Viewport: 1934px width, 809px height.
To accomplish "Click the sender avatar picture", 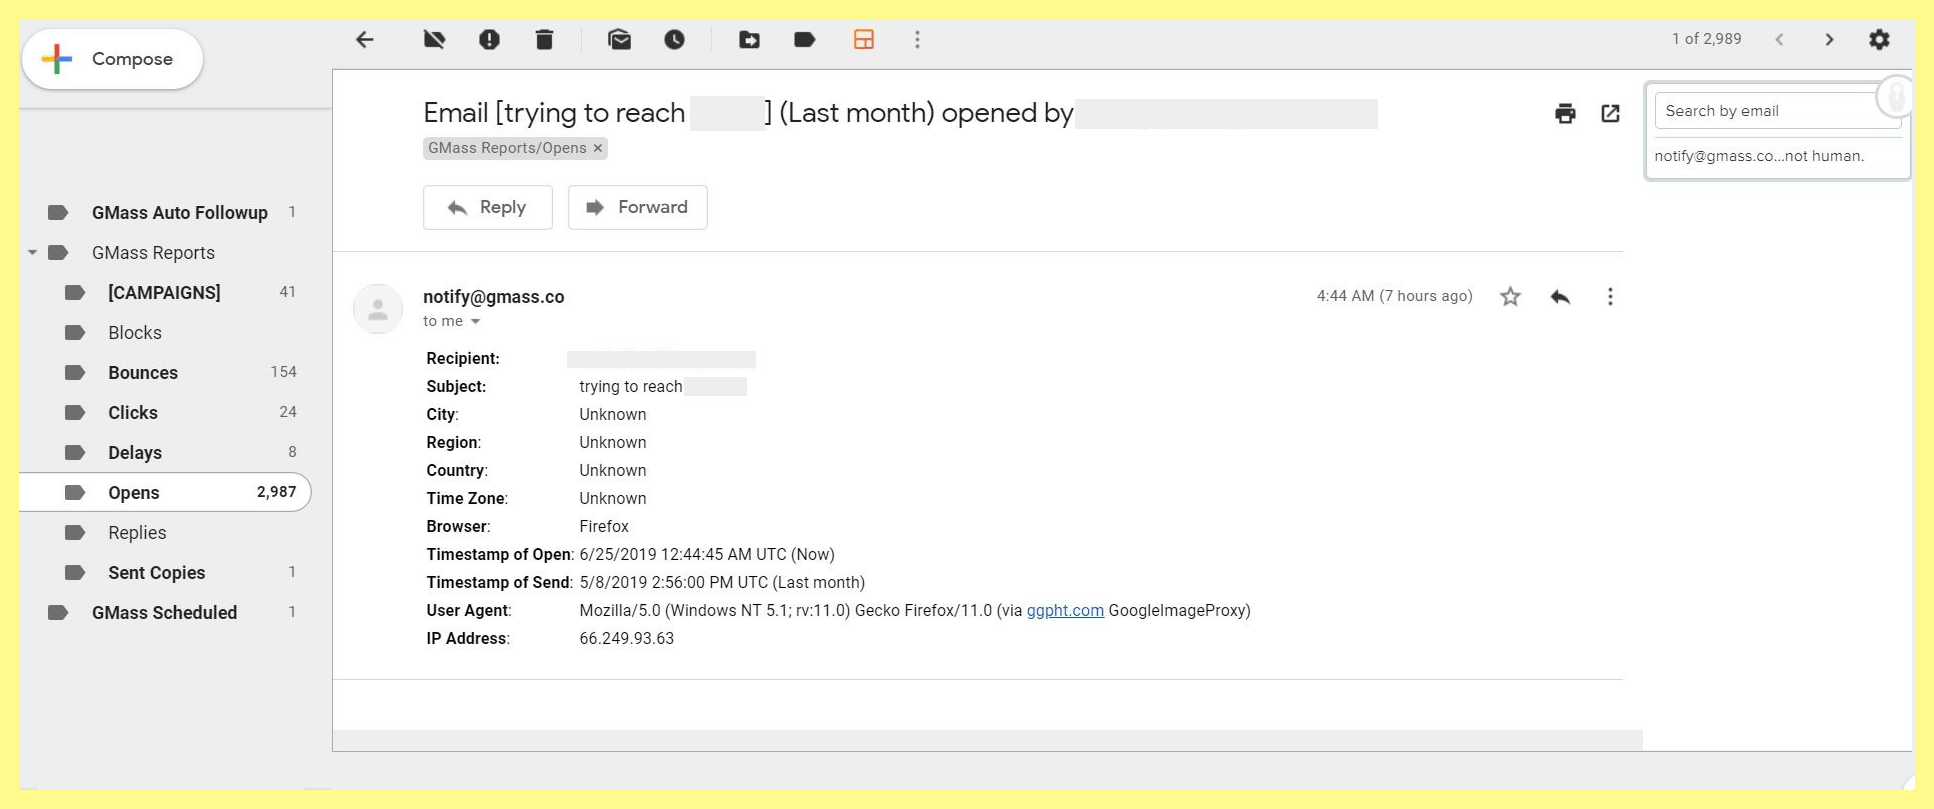I will pos(378,309).
